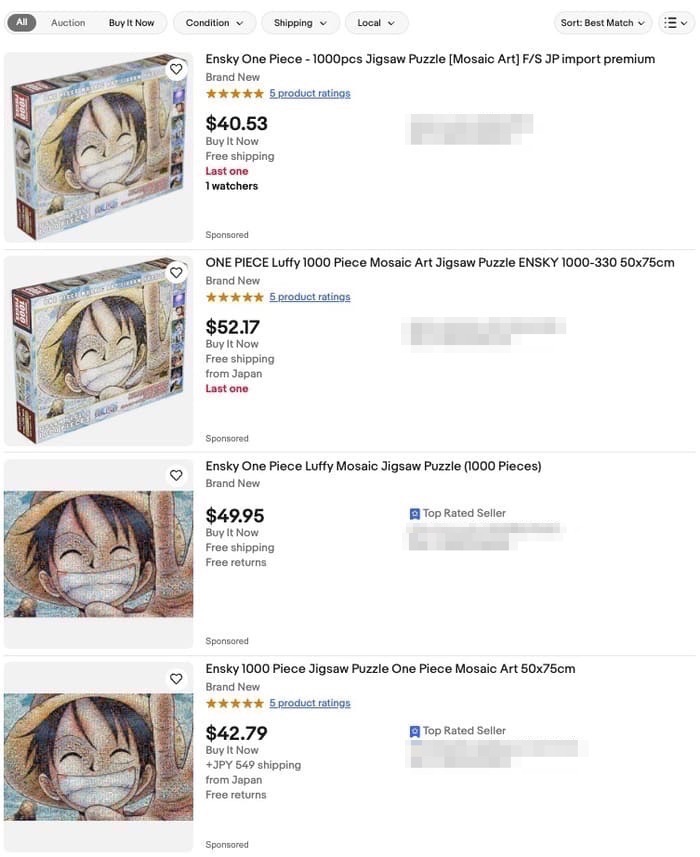Expand the Local filter dropdown
700x857 pixels.
(x=376, y=23)
